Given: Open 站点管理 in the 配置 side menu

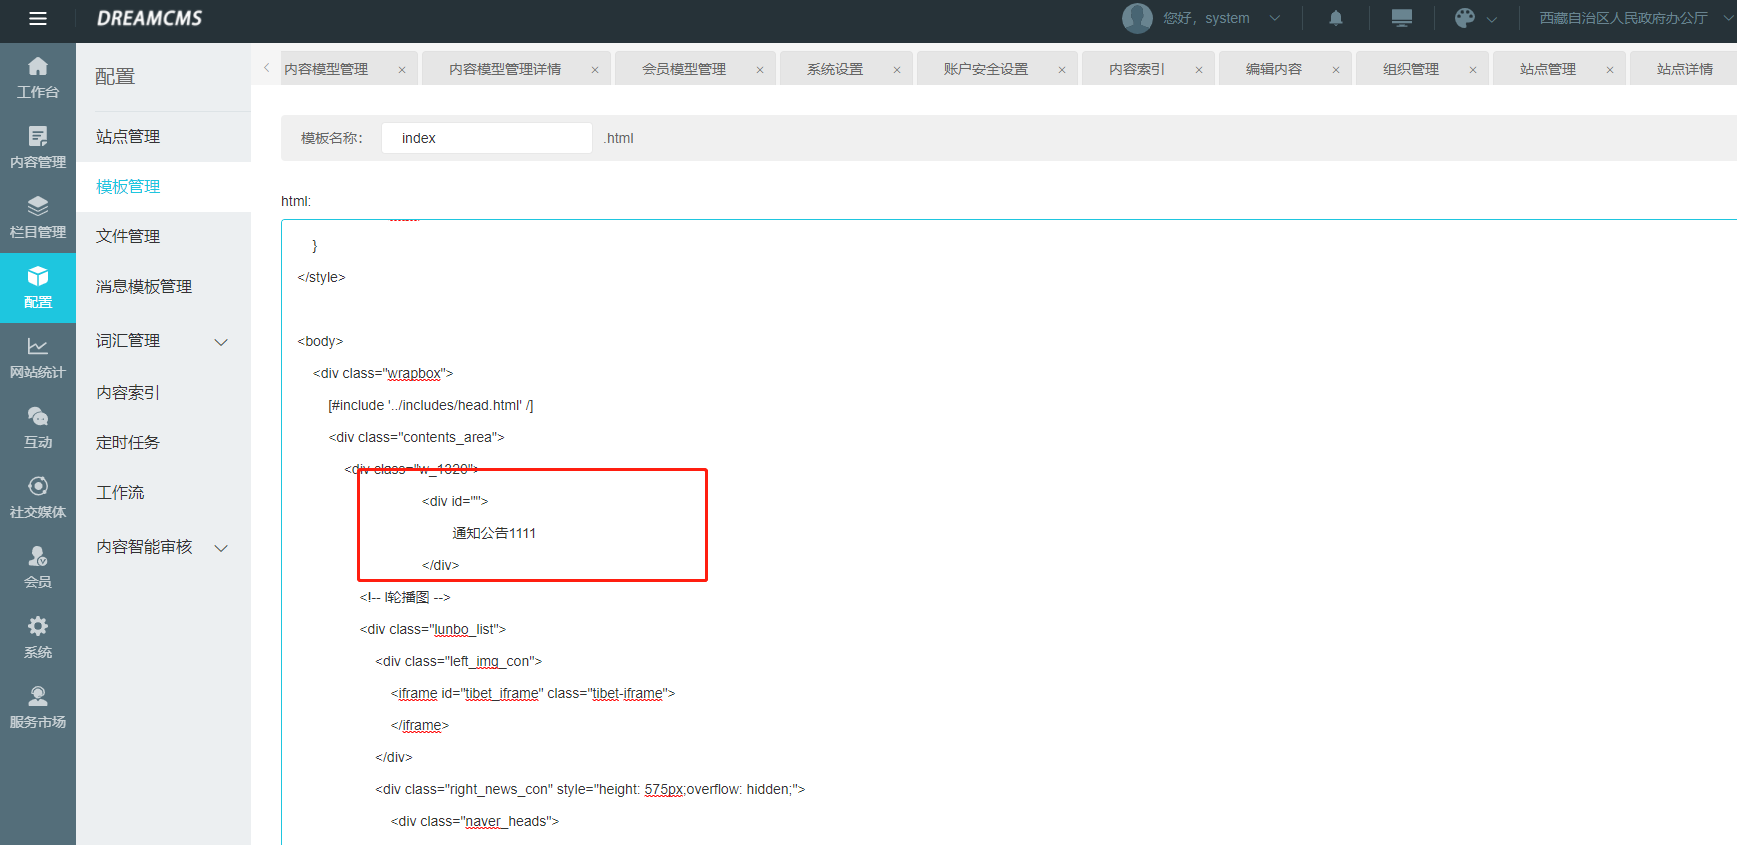Looking at the screenshot, I should [163, 137].
